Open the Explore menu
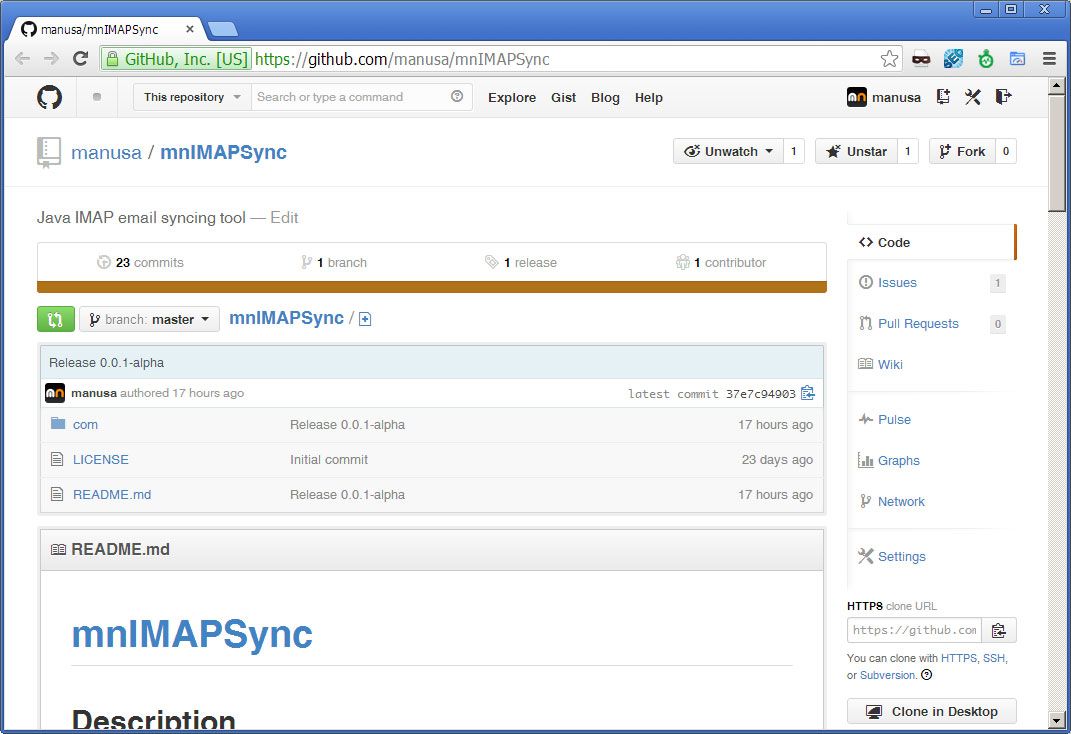The width and height of the screenshot is (1071, 734). pos(512,97)
